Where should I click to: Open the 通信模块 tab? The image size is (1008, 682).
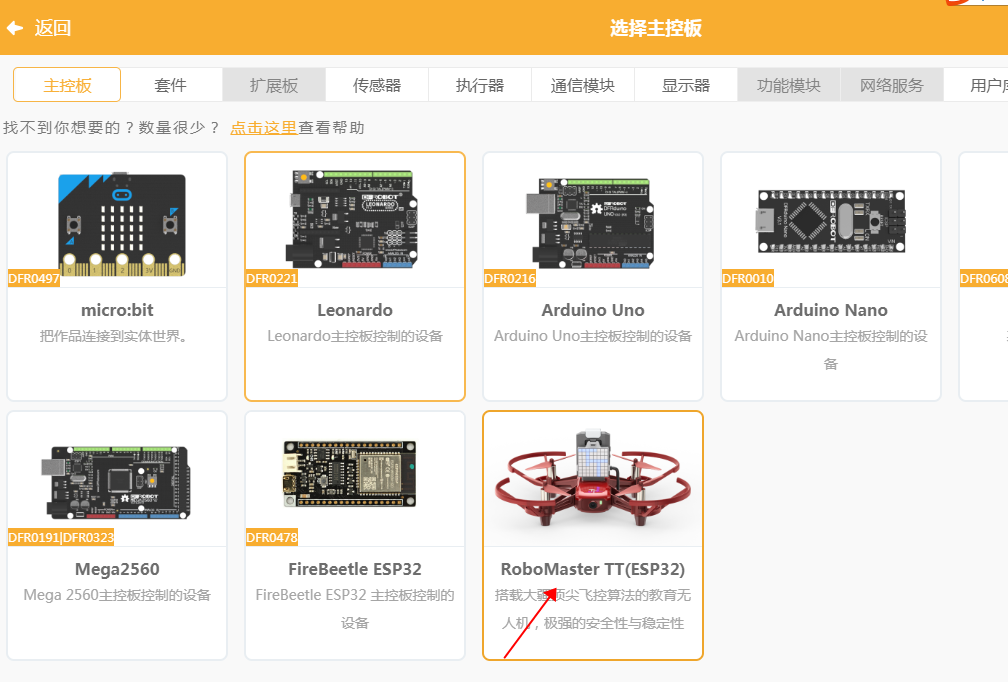click(582, 85)
